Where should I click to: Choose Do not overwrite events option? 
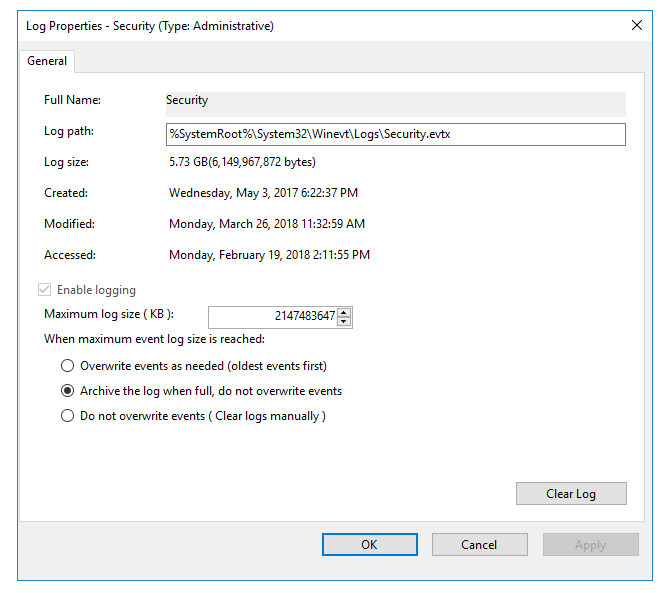(67, 416)
